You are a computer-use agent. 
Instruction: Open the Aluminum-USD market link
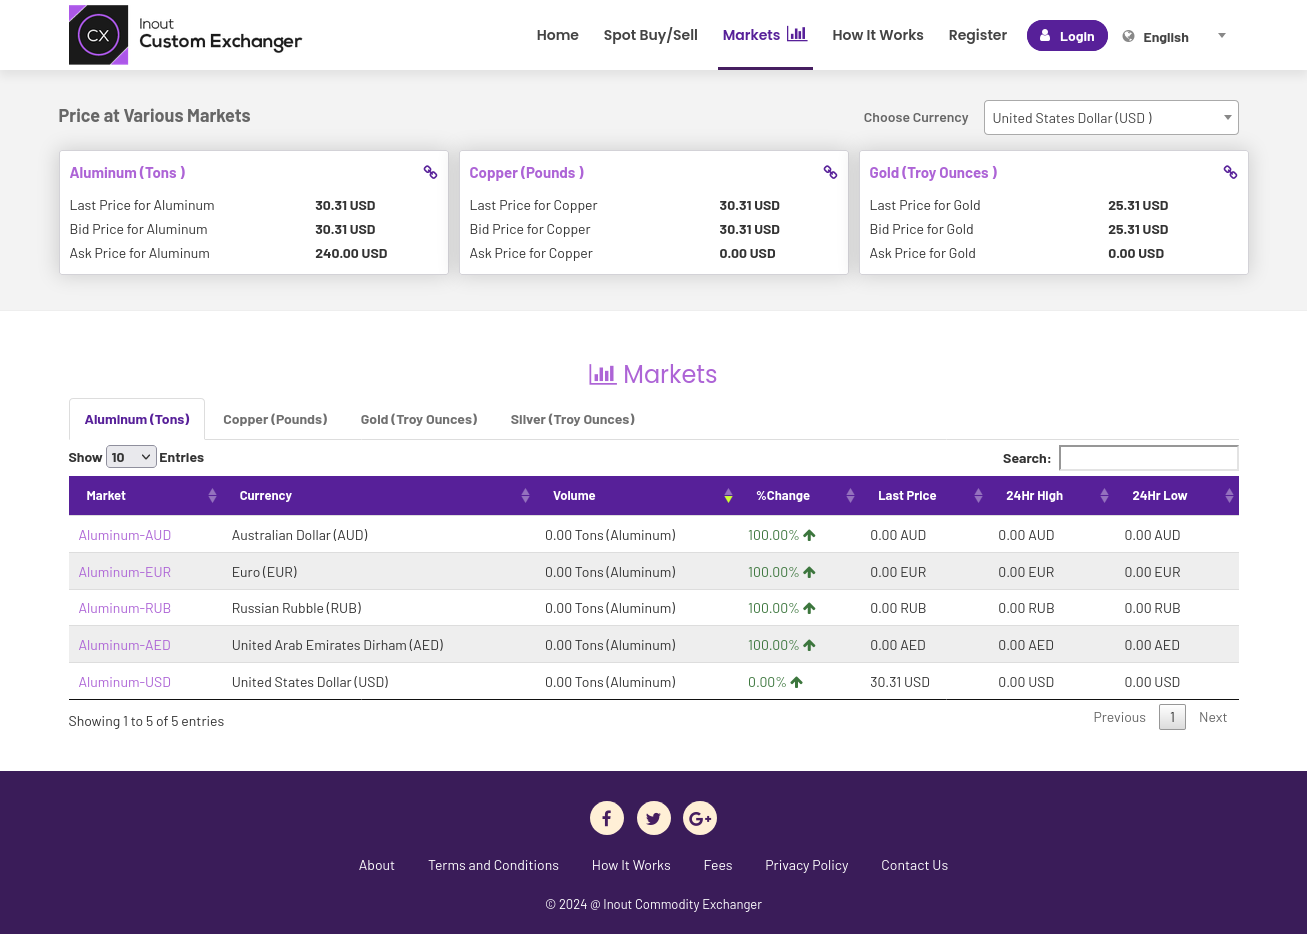coord(124,681)
